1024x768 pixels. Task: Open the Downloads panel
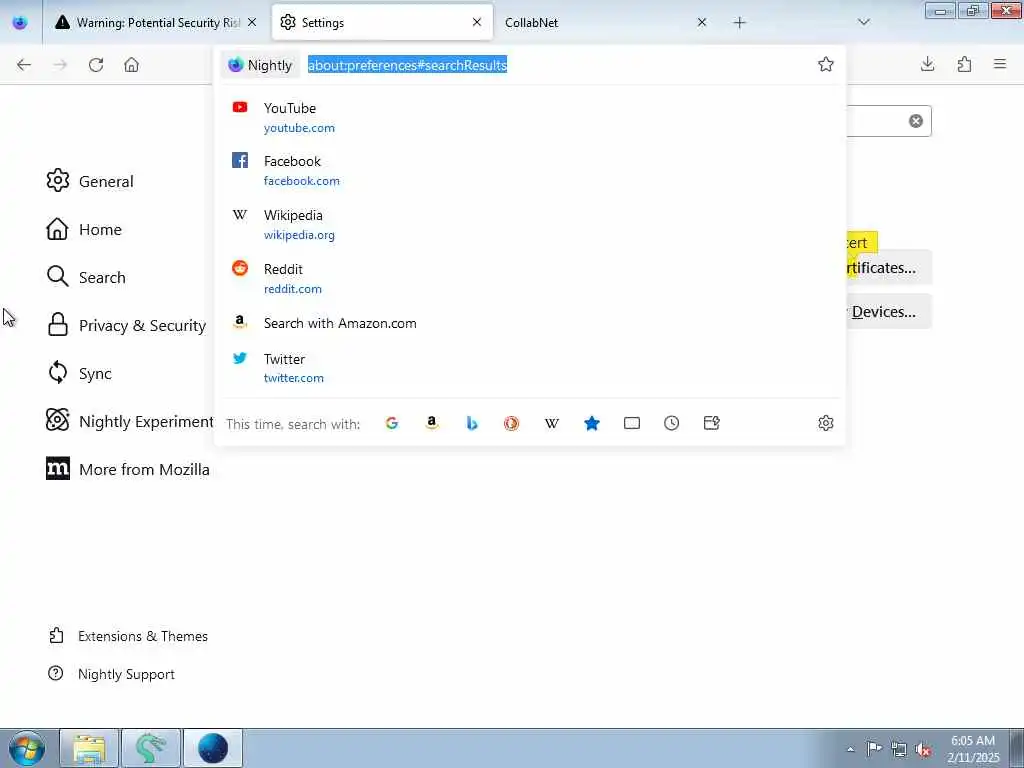(x=927, y=64)
